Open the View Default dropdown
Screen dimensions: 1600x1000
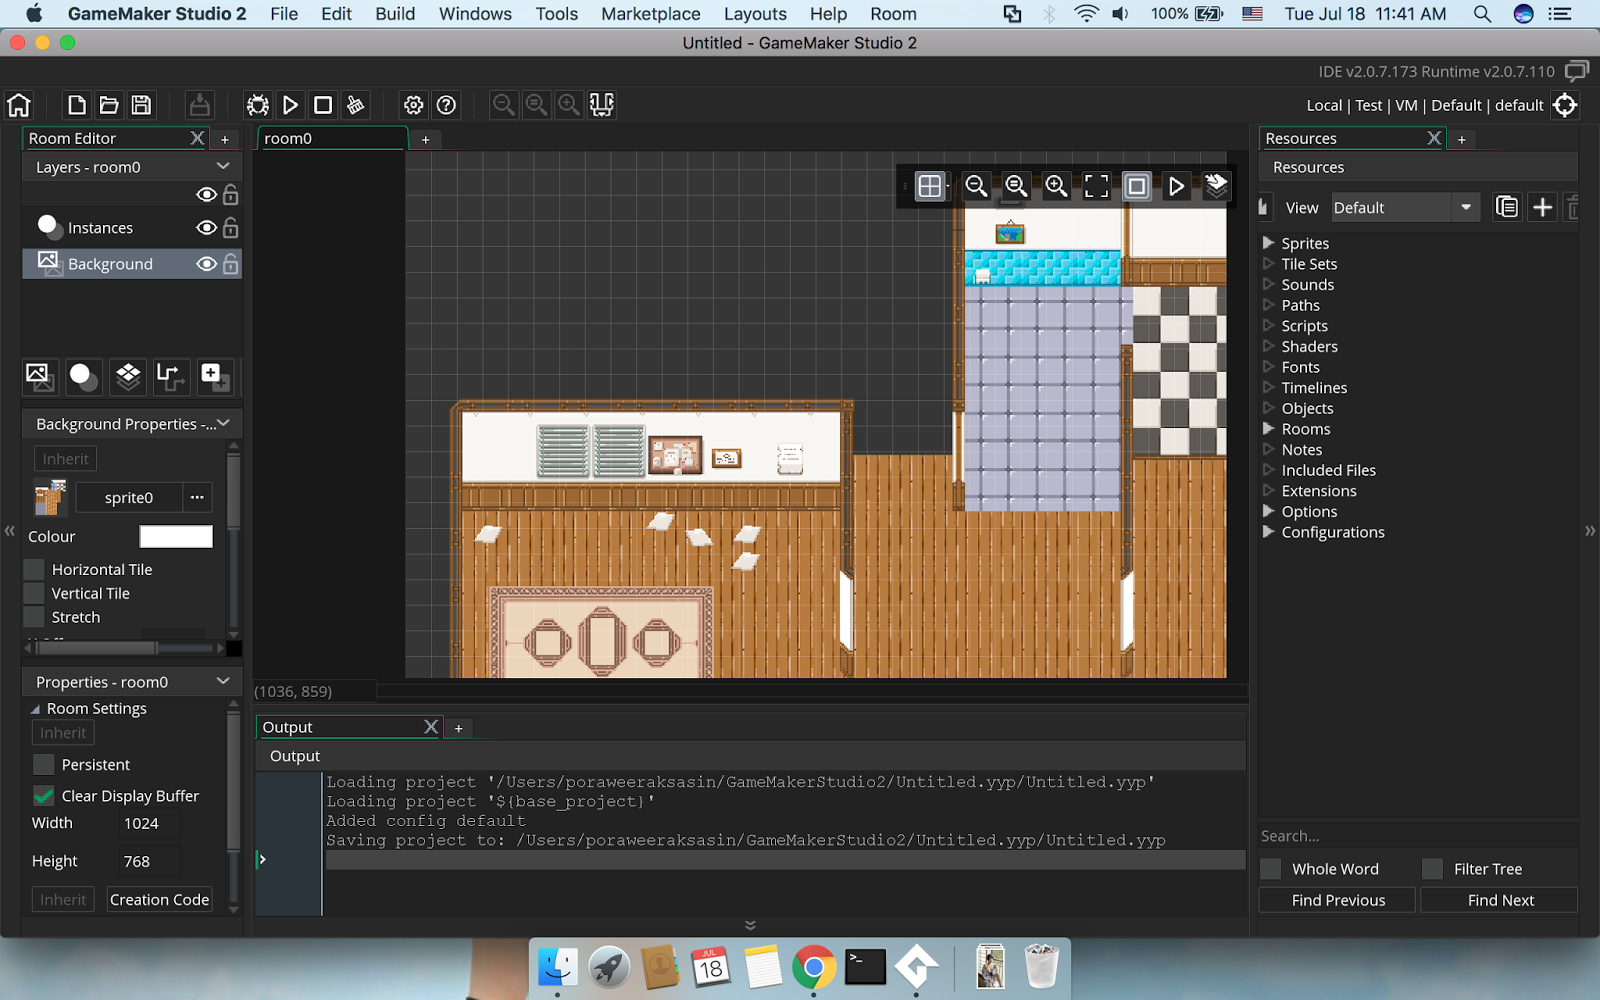tap(1405, 207)
